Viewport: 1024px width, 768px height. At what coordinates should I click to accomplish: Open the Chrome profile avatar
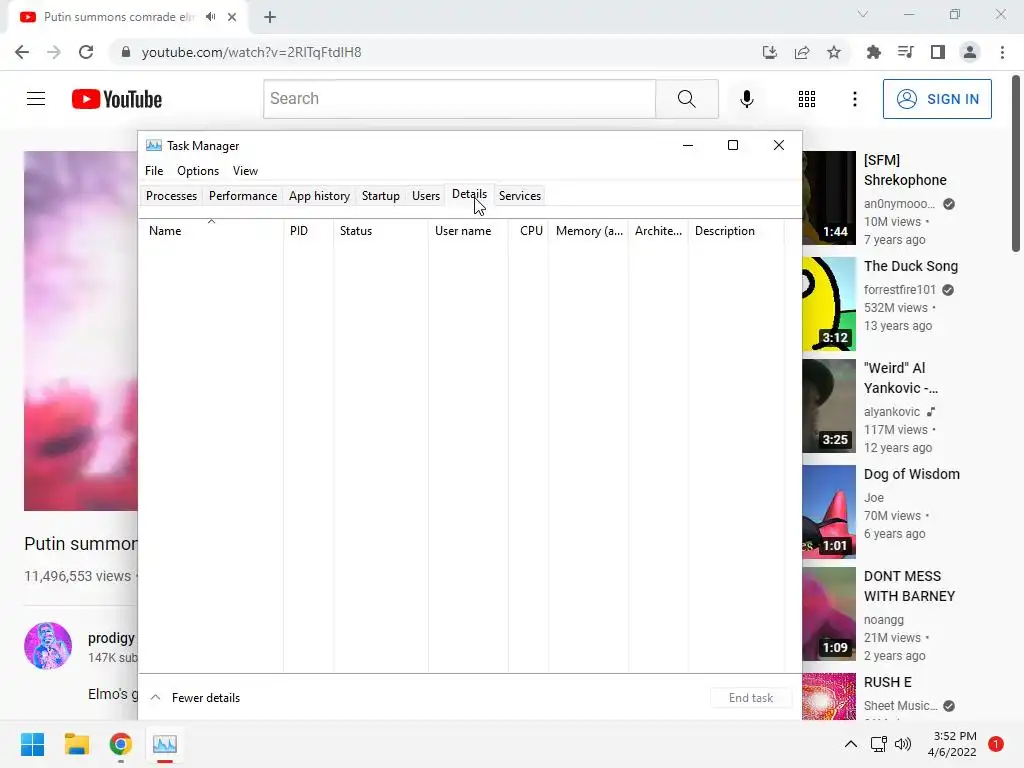(970, 52)
